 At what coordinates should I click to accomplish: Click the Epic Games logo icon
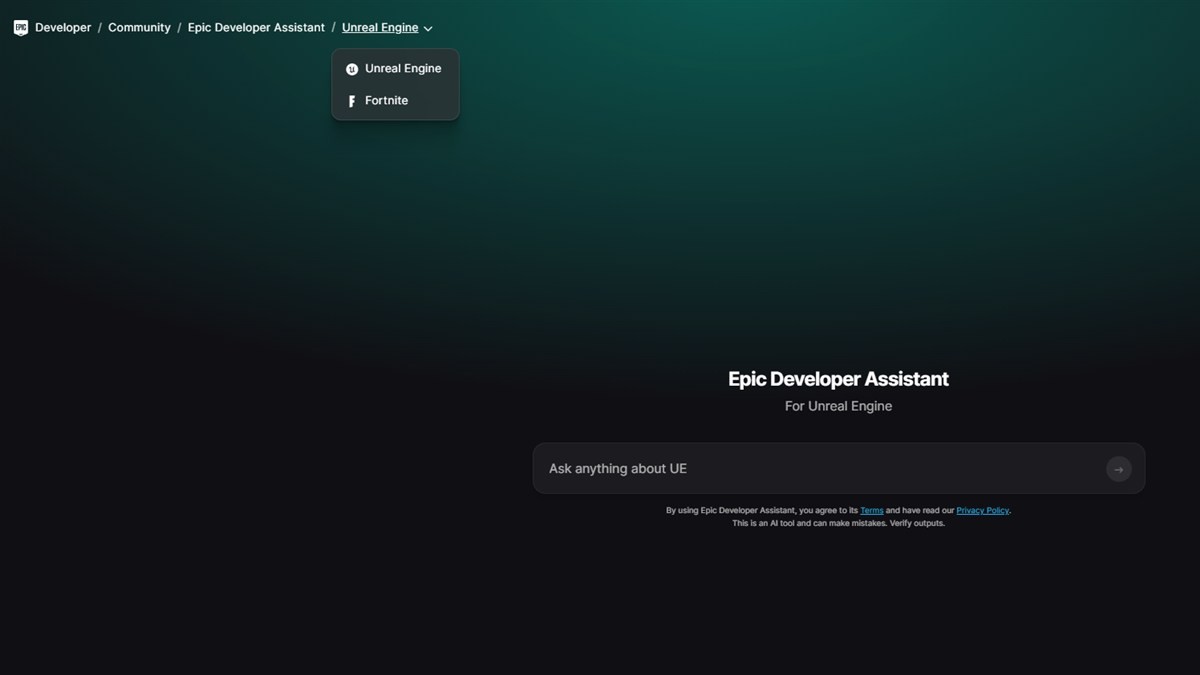pos(21,28)
